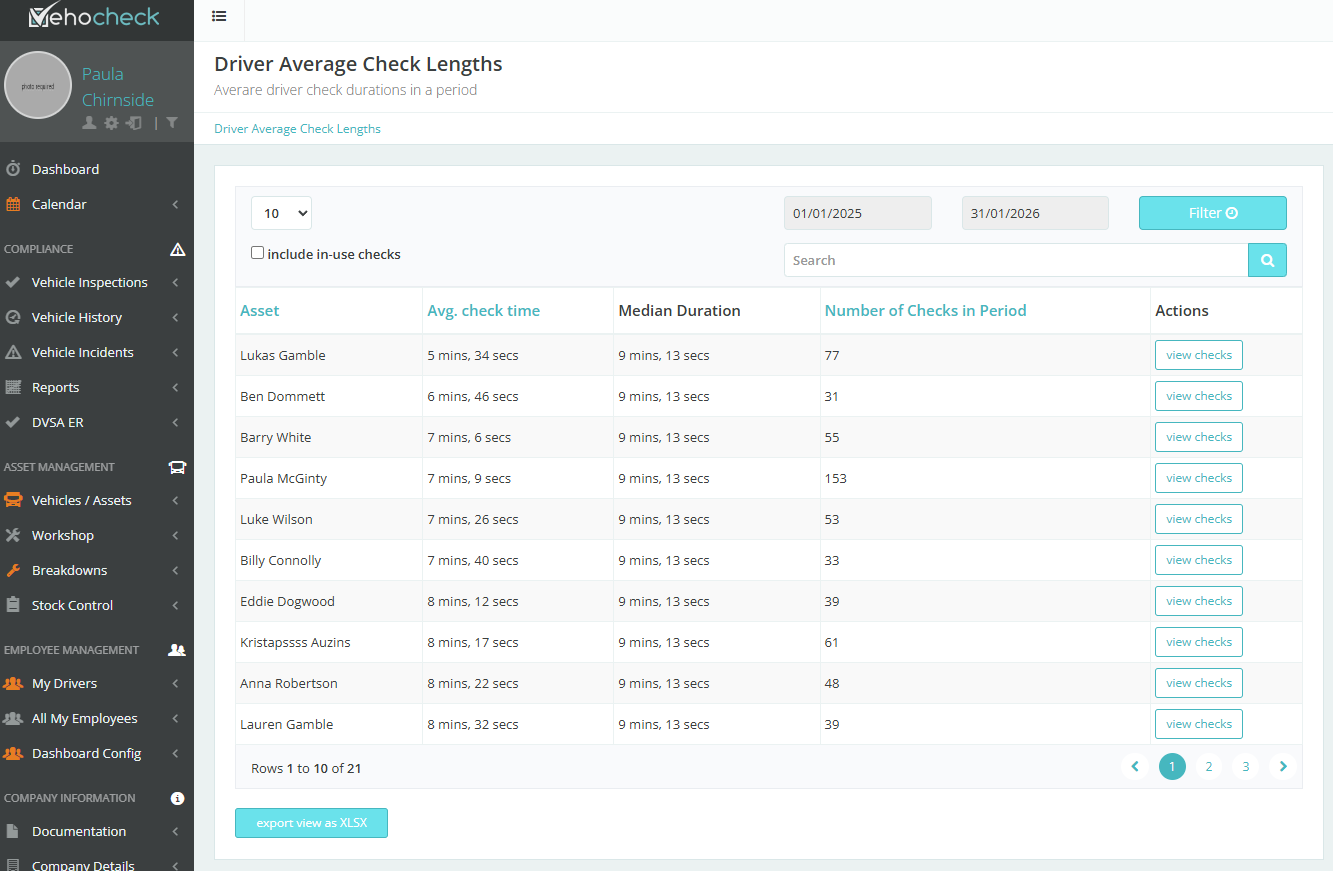This screenshot has height=871, width=1333.
Task: Click the Vehicle History clock icon
Action: tap(13, 317)
